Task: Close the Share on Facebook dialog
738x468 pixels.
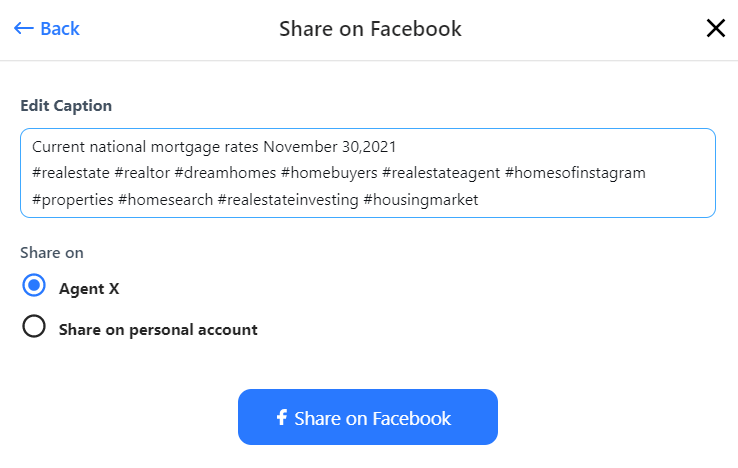Action: tap(715, 28)
